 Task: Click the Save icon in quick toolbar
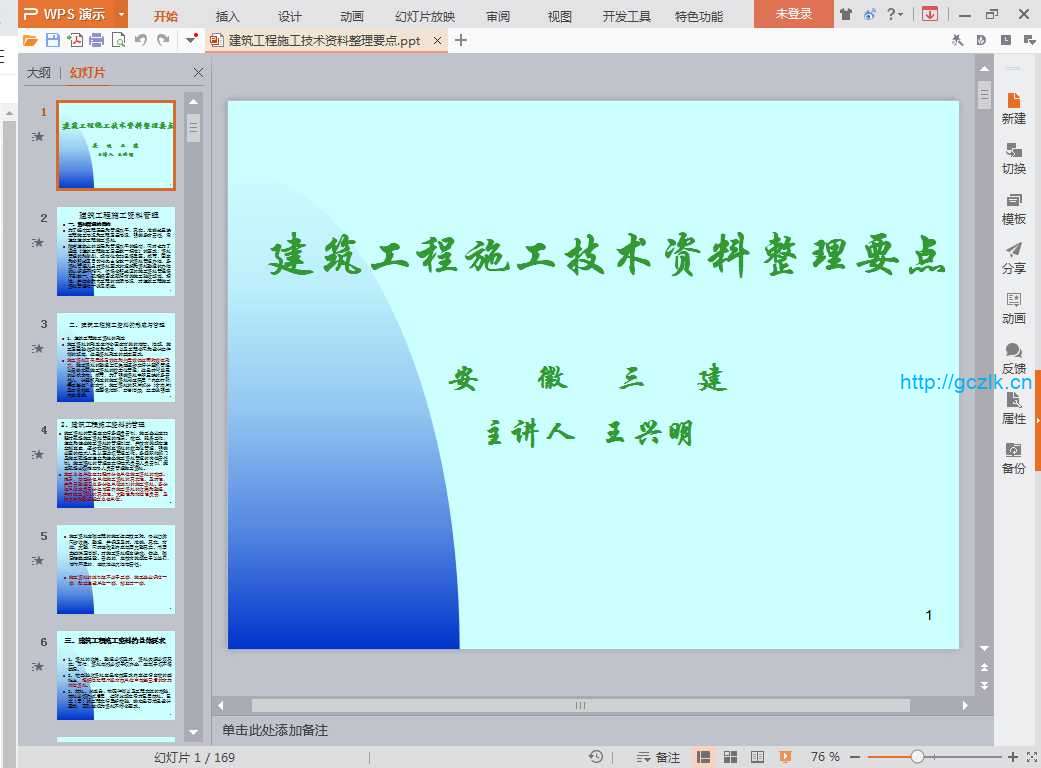click(53, 40)
